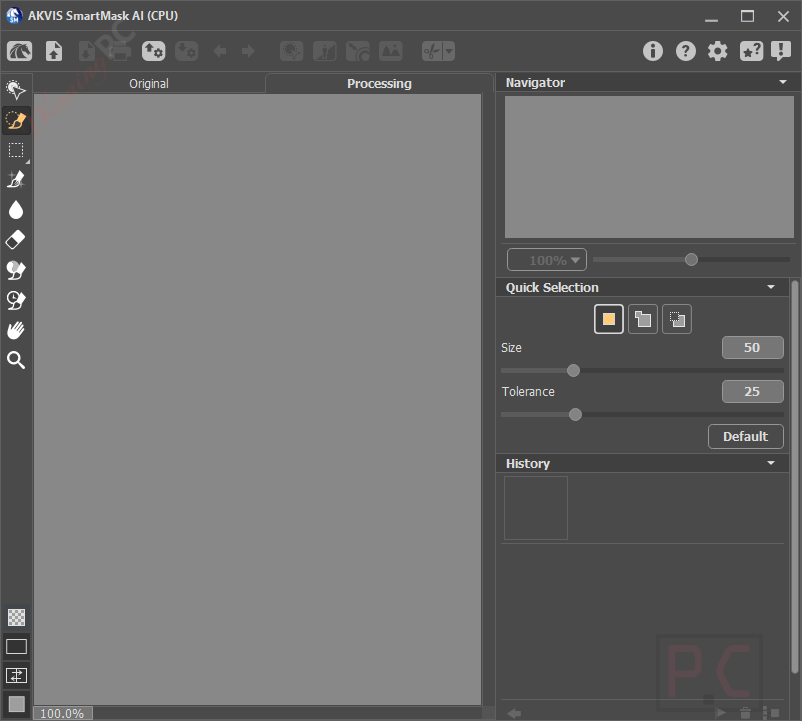
Task: Collapse the Navigator panel
Action: pos(783,82)
